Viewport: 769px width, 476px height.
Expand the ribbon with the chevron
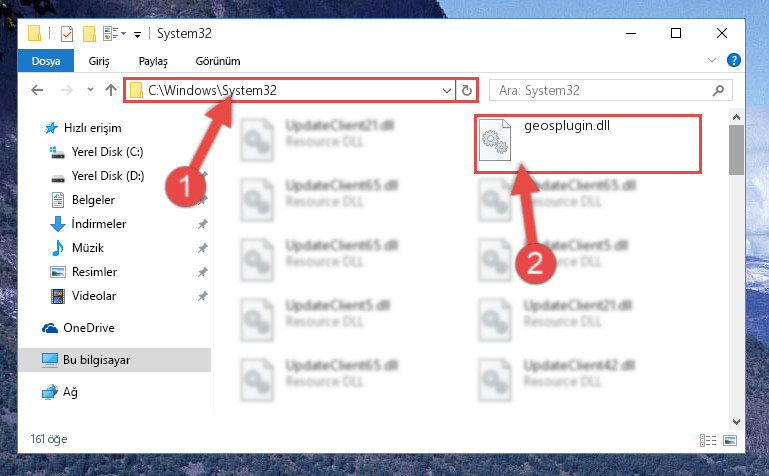pyautogui.click(x=712, y=60)
